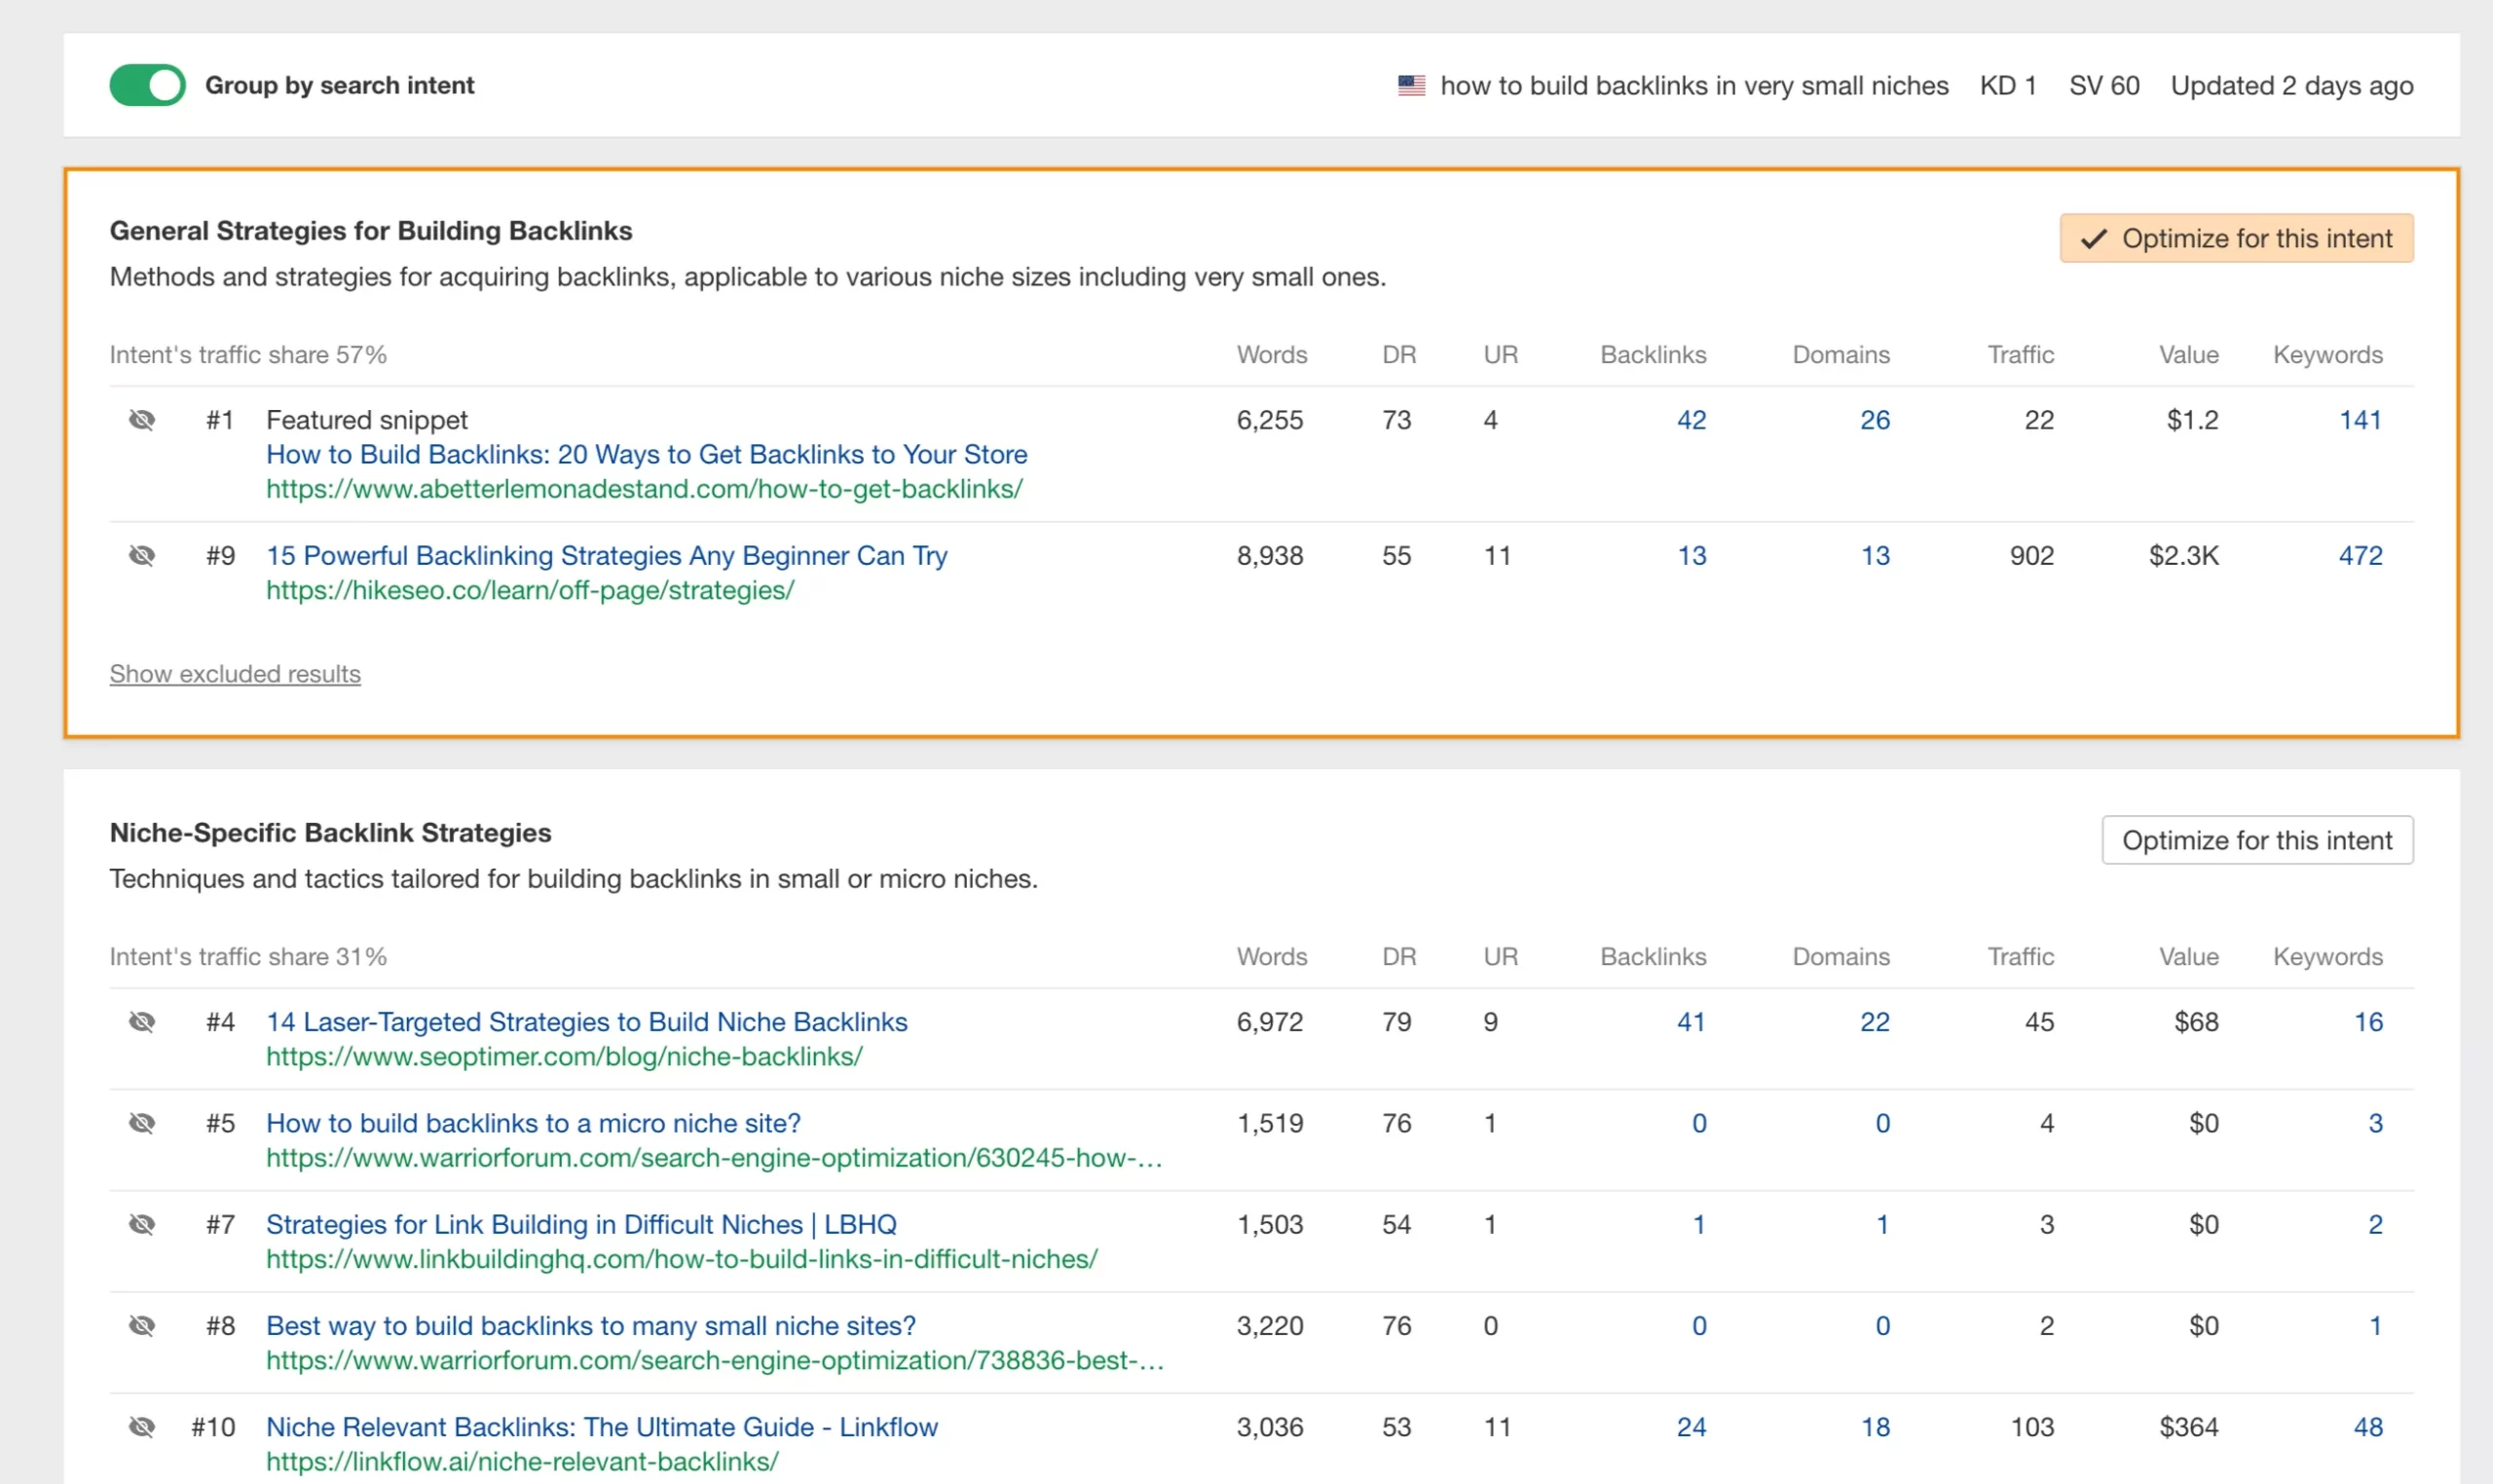Click keywords count 48 for result #10

(2368, 1427)
